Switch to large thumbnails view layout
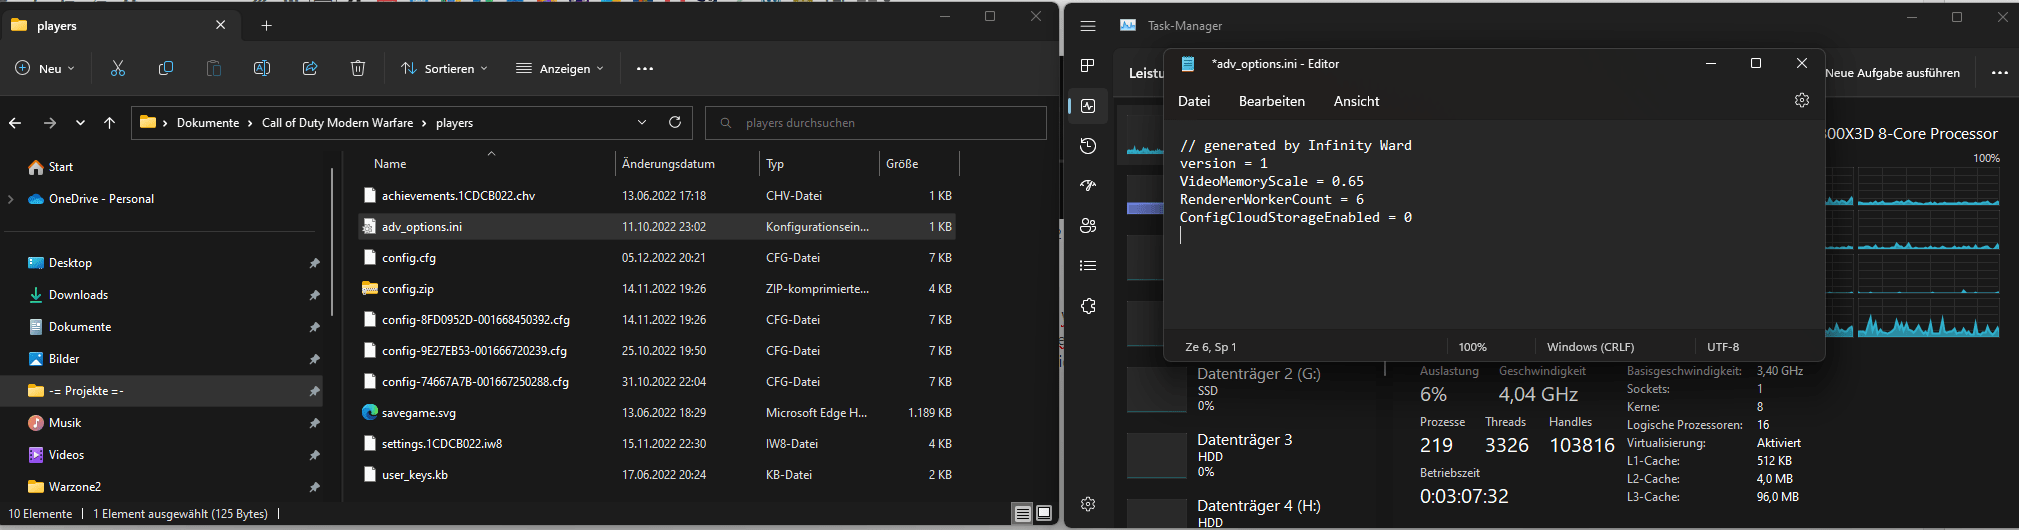The height and width of the screenshot is (530, 2019). pyautogui.click(x=1044, y=513)
